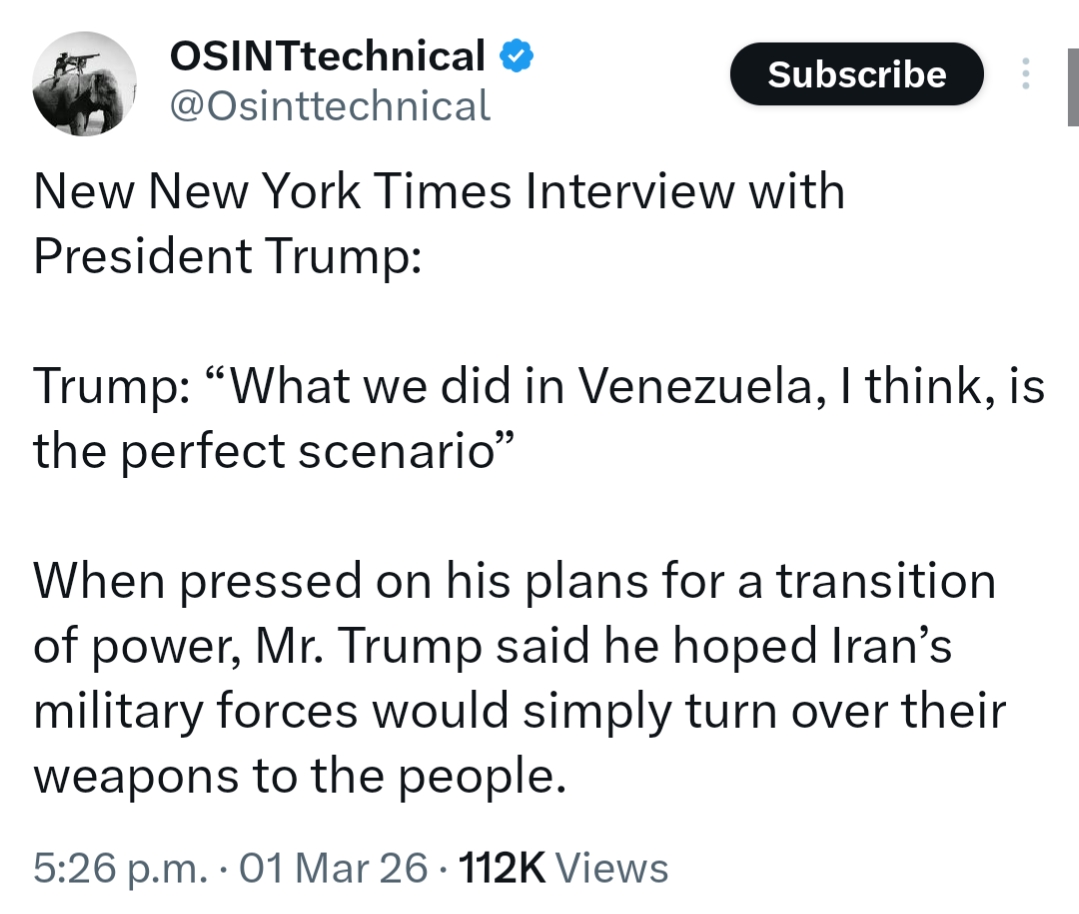Click the OSINTtechnical display name
Image resolution: width=1079 pixels, height=914 pixels.
pos(328,57)
